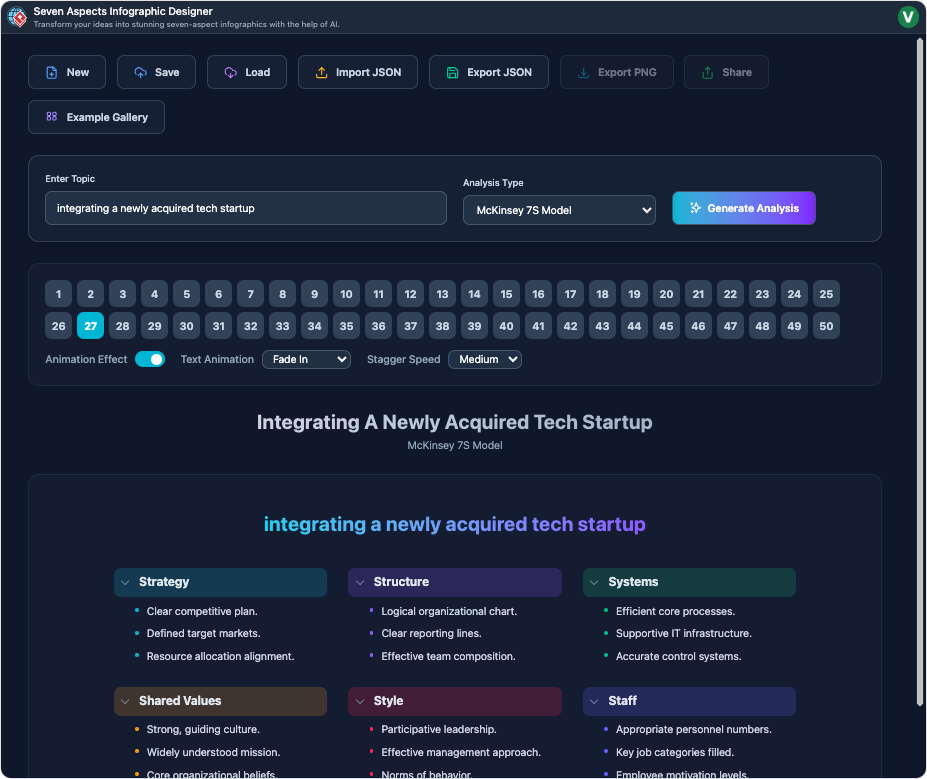The image size is (927, 779).
Task: Open the Analysis Type dropdown
Action: coord(559,210)
